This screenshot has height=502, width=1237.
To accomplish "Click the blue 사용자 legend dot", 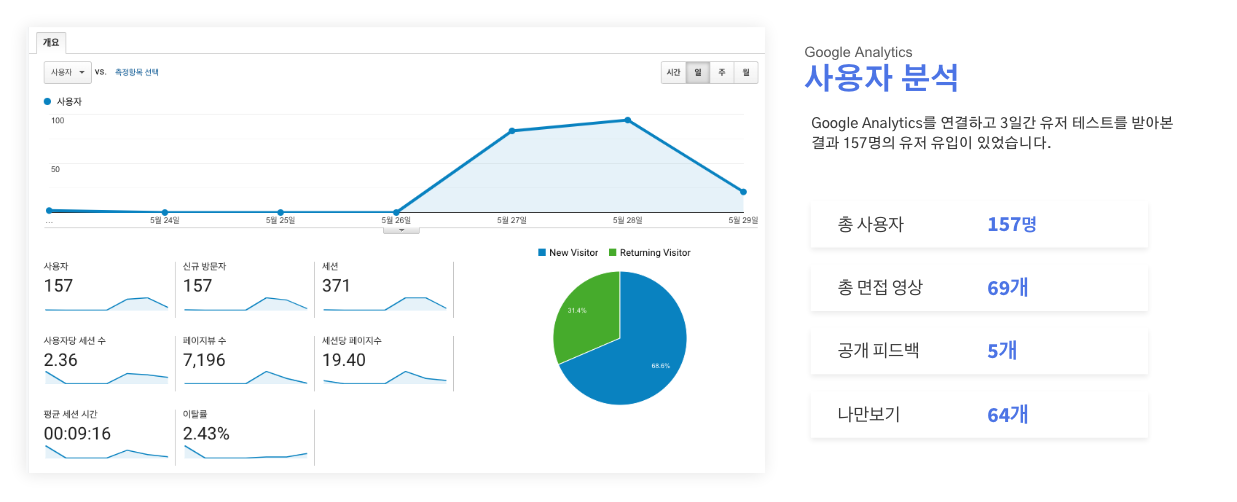I will point(47,101).
